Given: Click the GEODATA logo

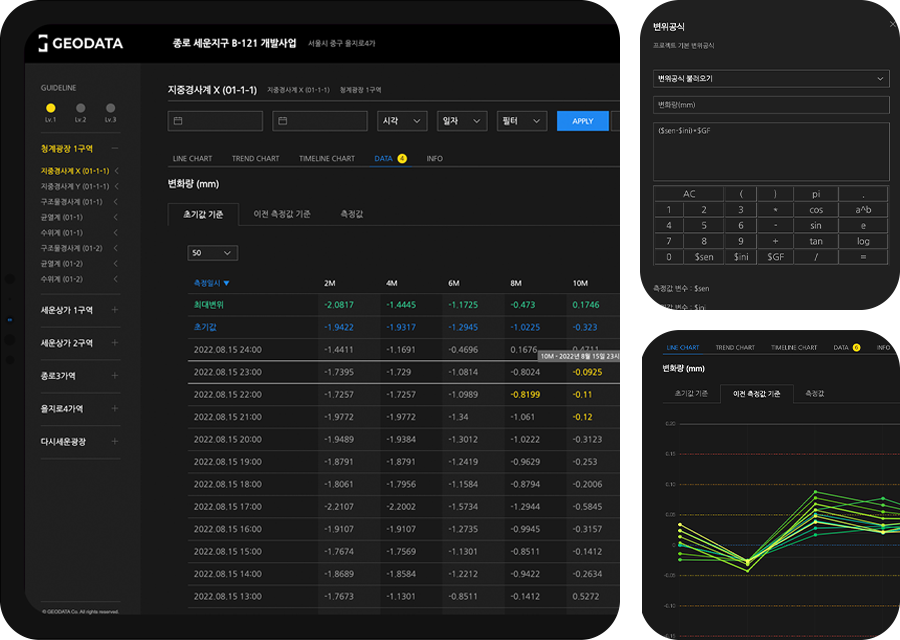Looking at the screenshot, I should (x=80, y=43).
